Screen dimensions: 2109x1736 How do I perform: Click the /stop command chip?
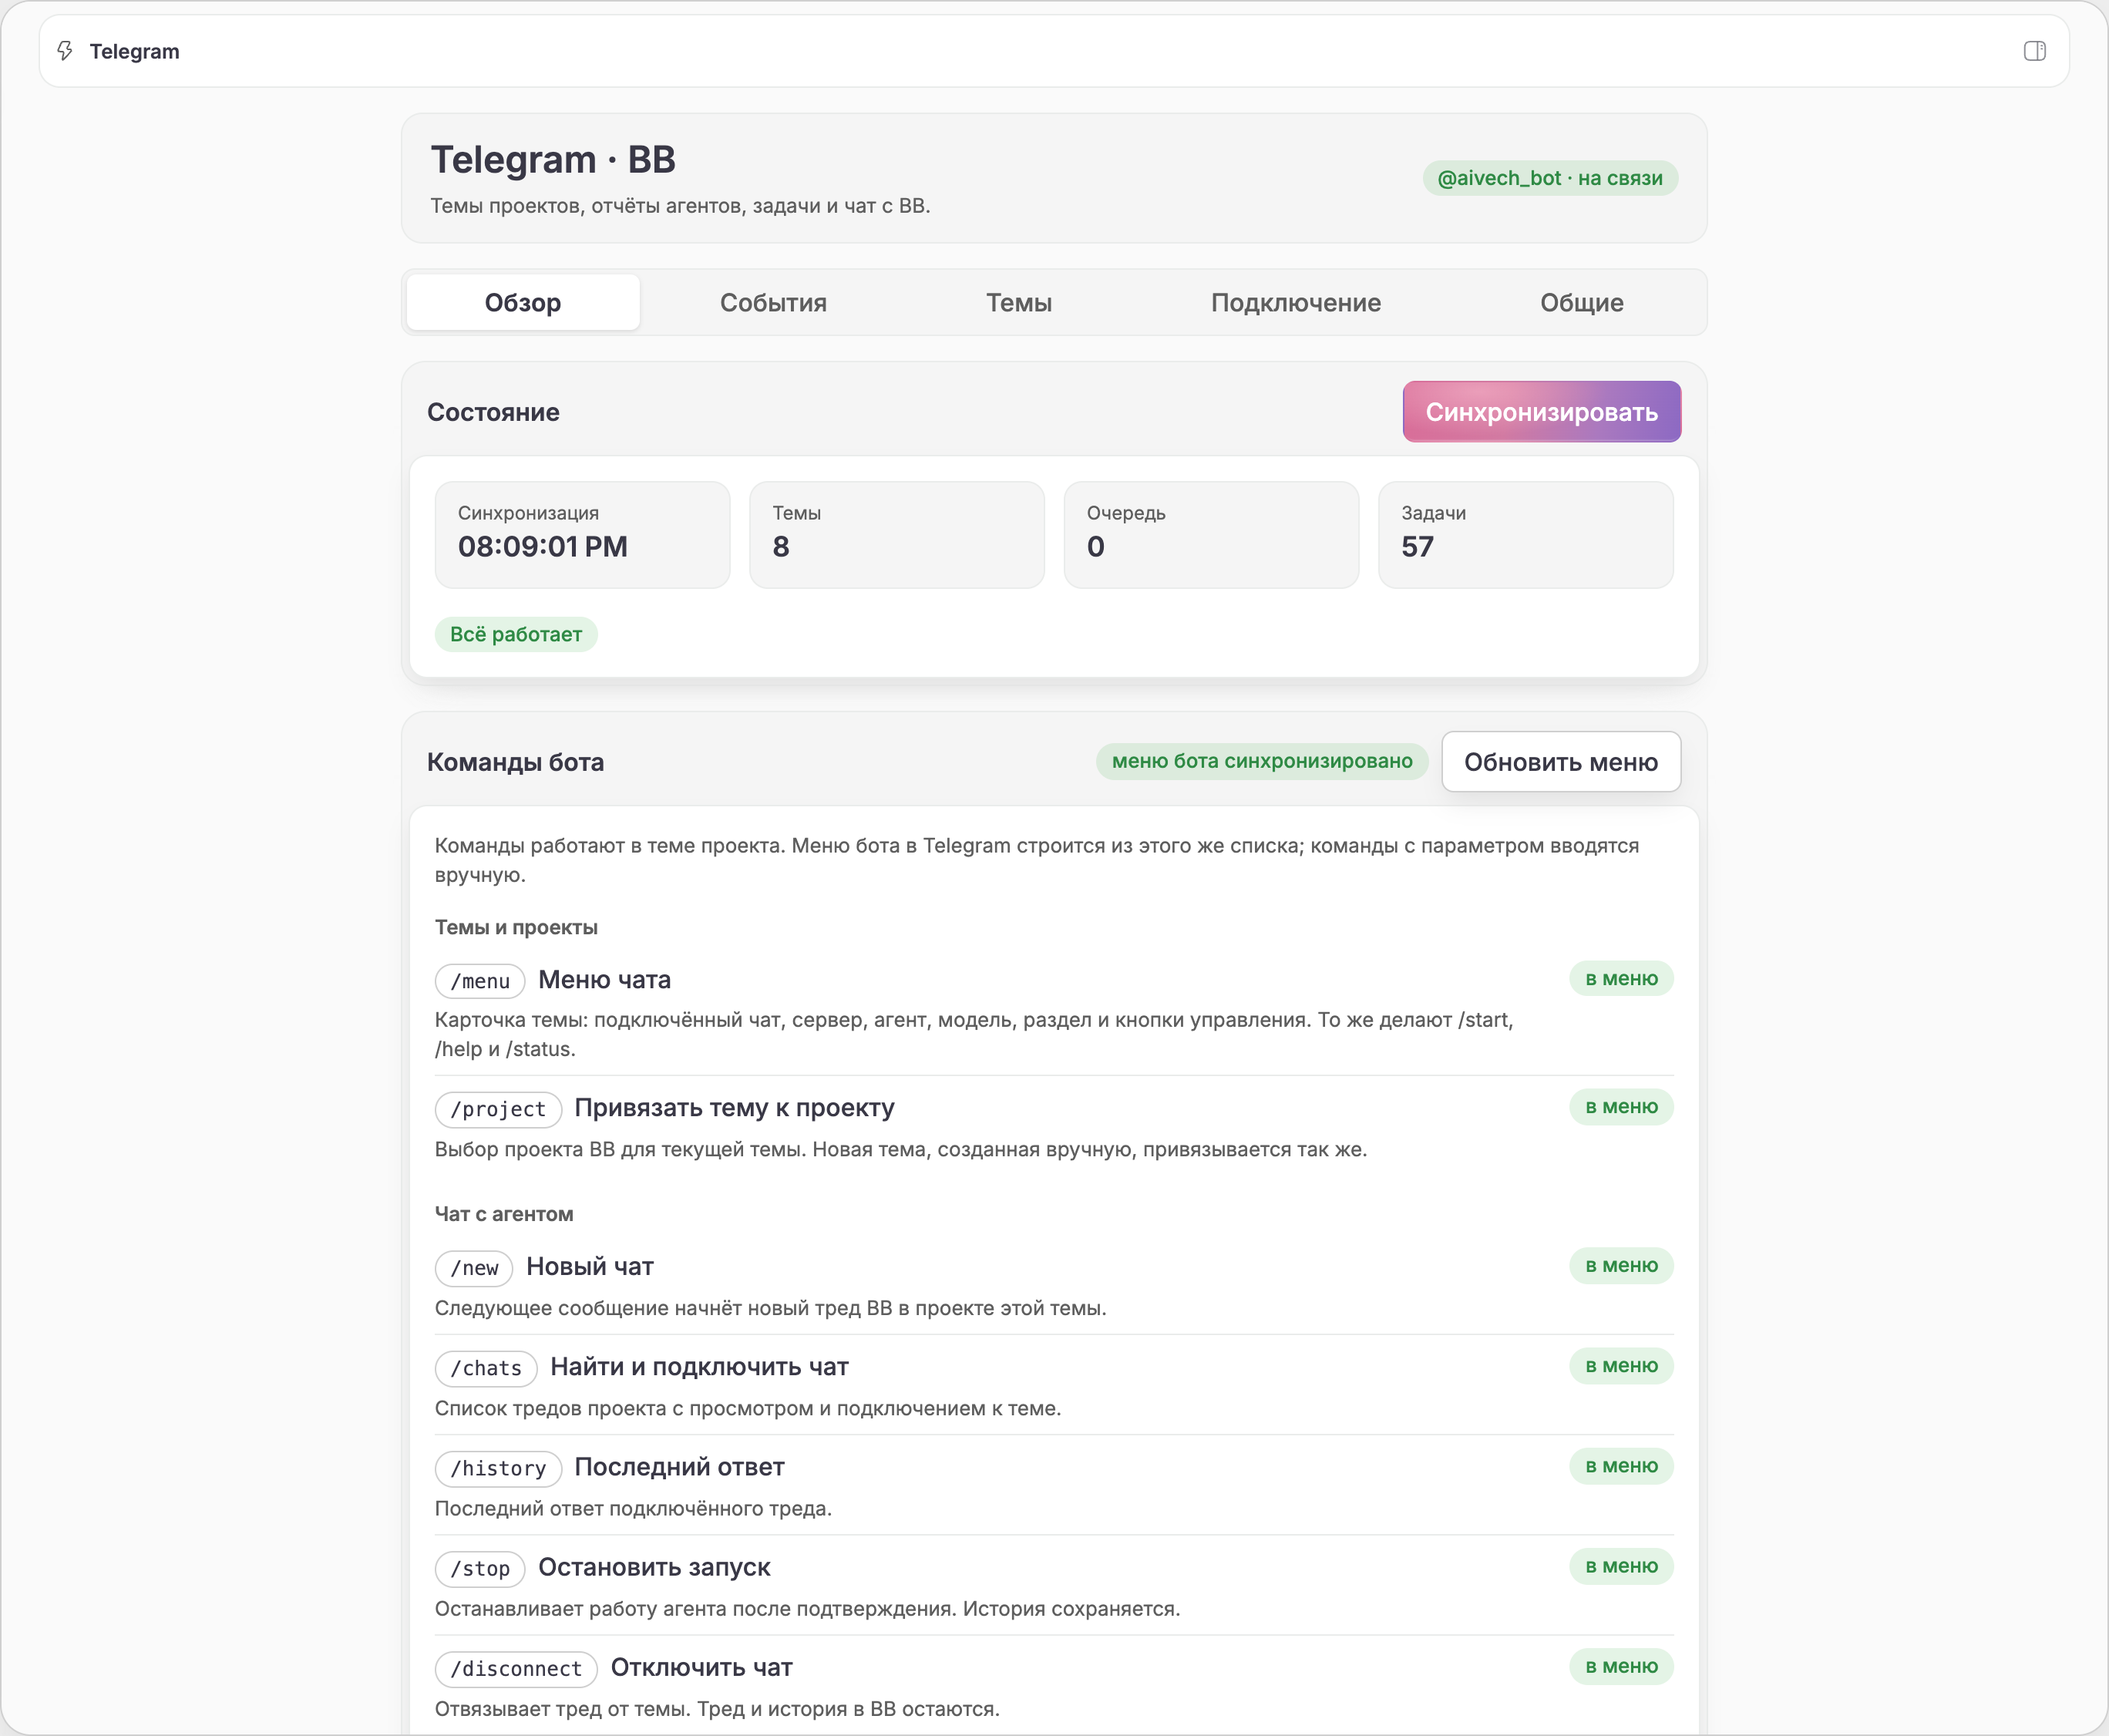[480, 1568]
